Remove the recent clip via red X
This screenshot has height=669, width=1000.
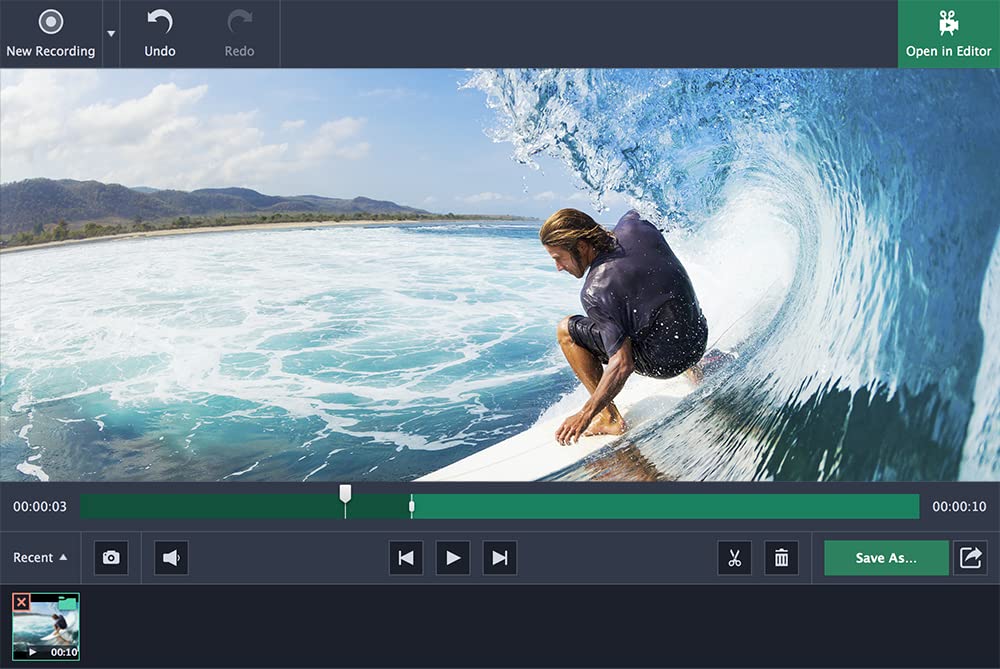(x=21, y=602)
